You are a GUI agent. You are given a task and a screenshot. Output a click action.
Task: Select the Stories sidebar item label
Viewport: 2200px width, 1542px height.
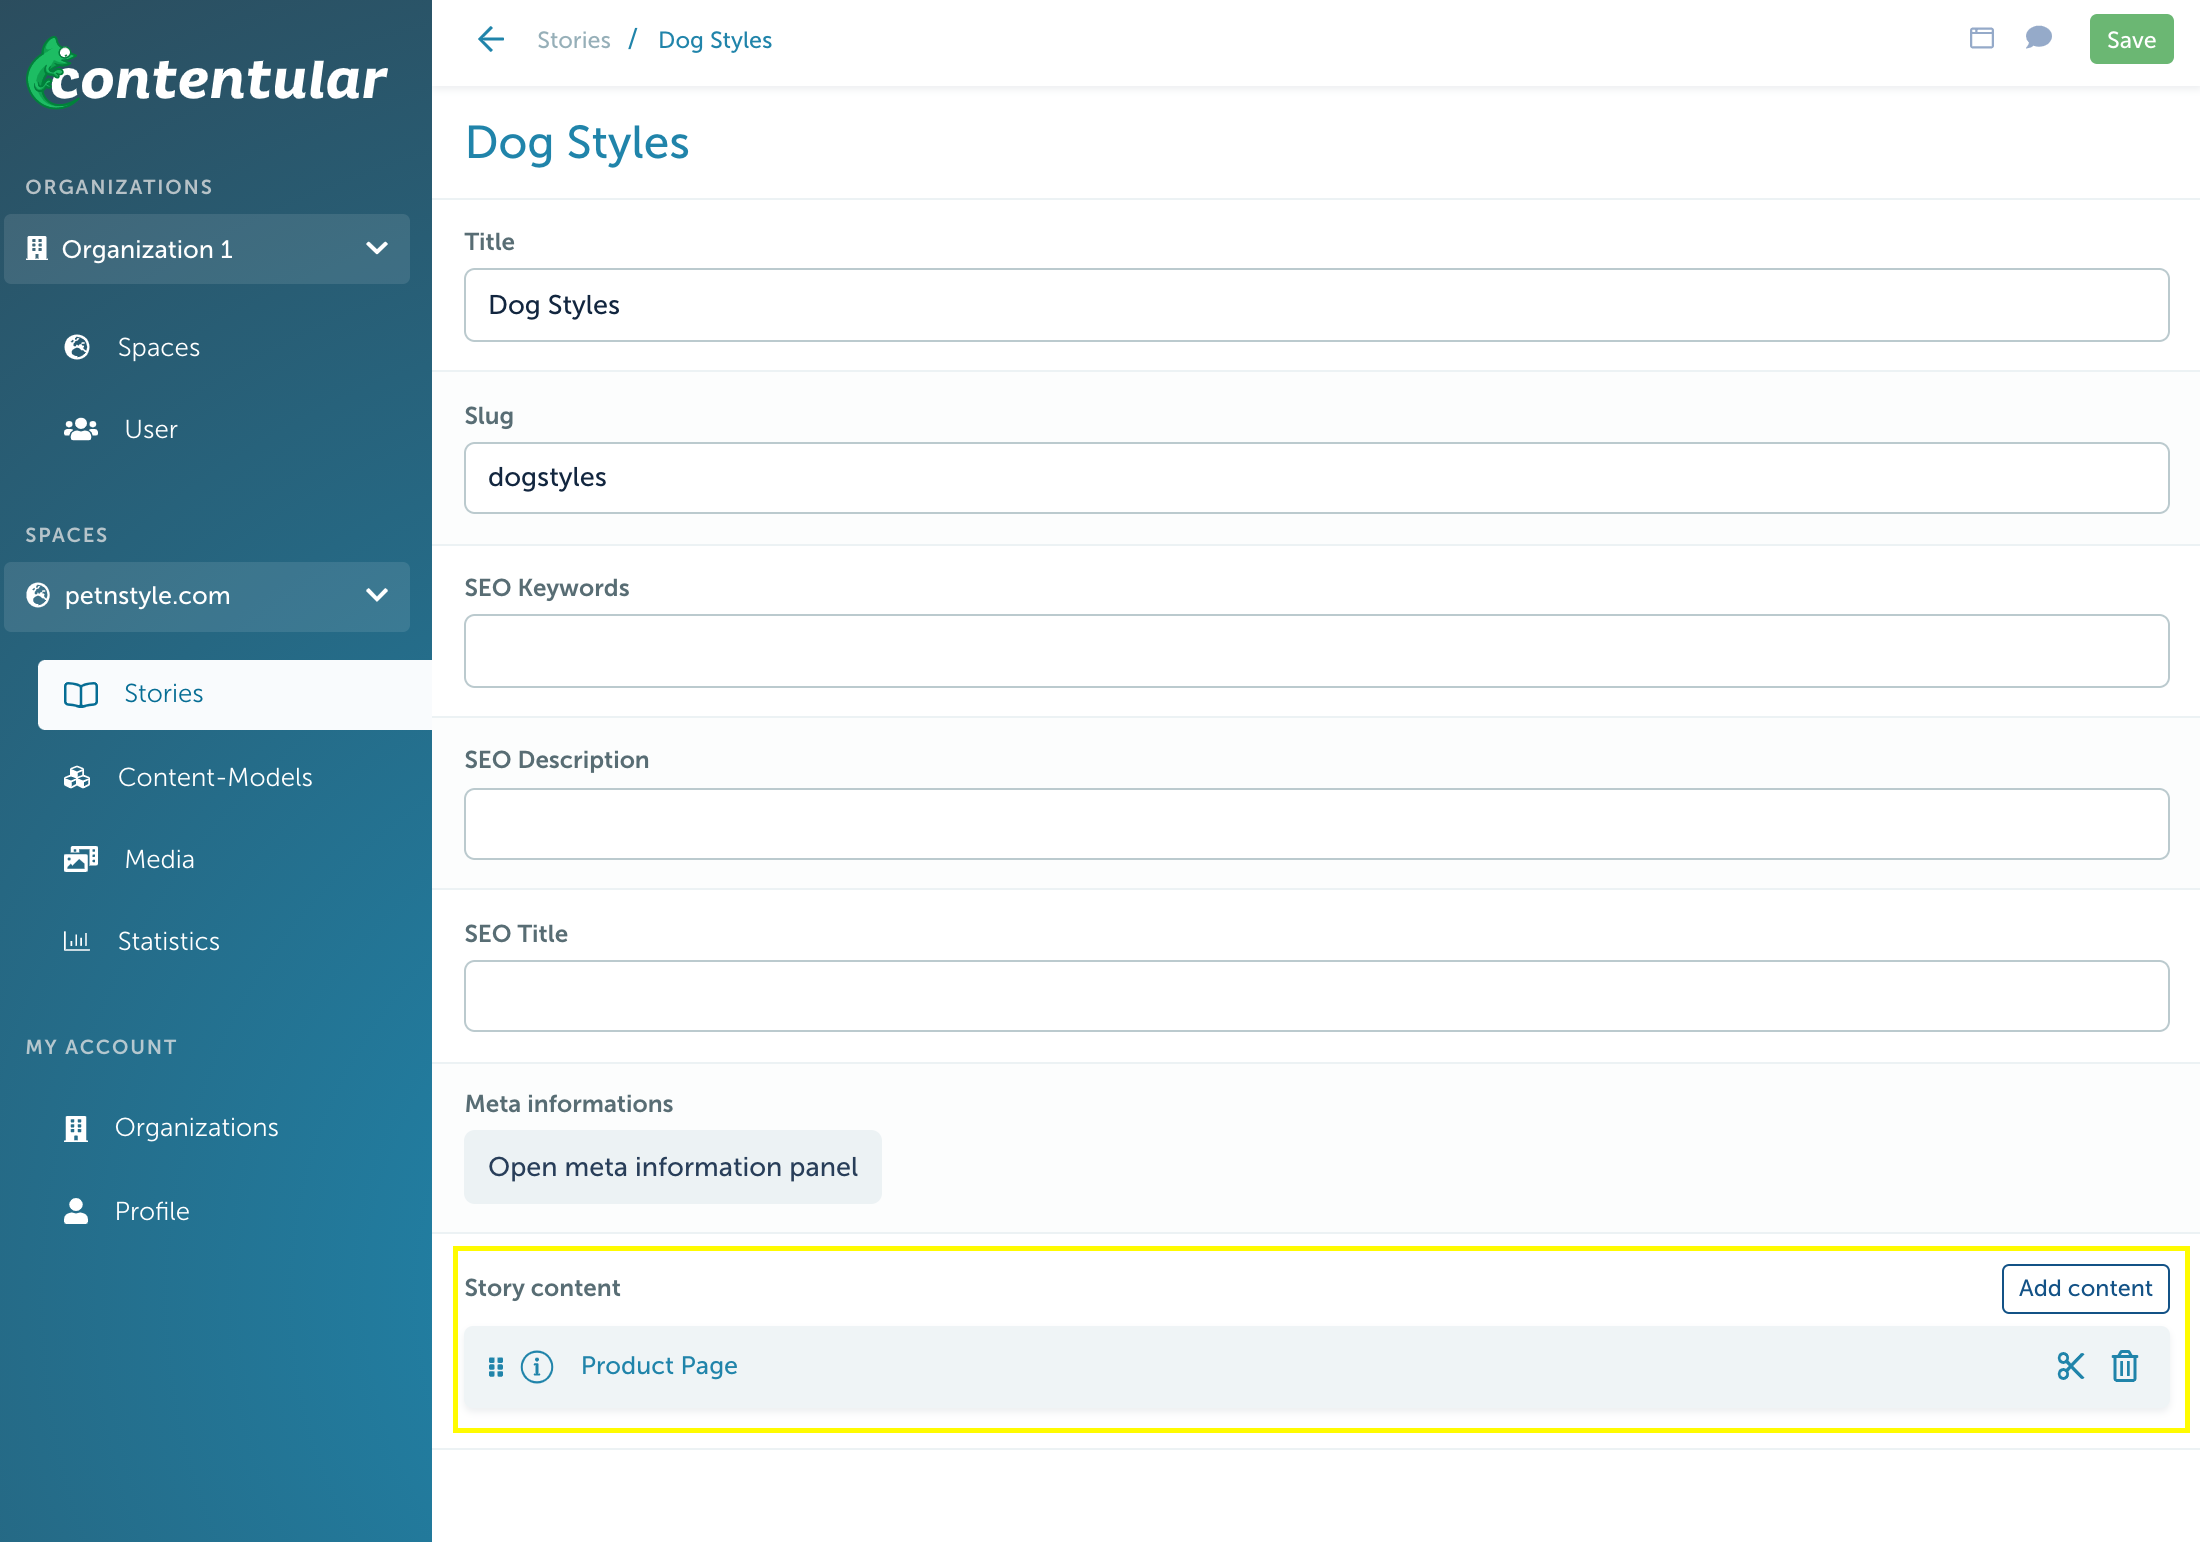click(163, 694)
